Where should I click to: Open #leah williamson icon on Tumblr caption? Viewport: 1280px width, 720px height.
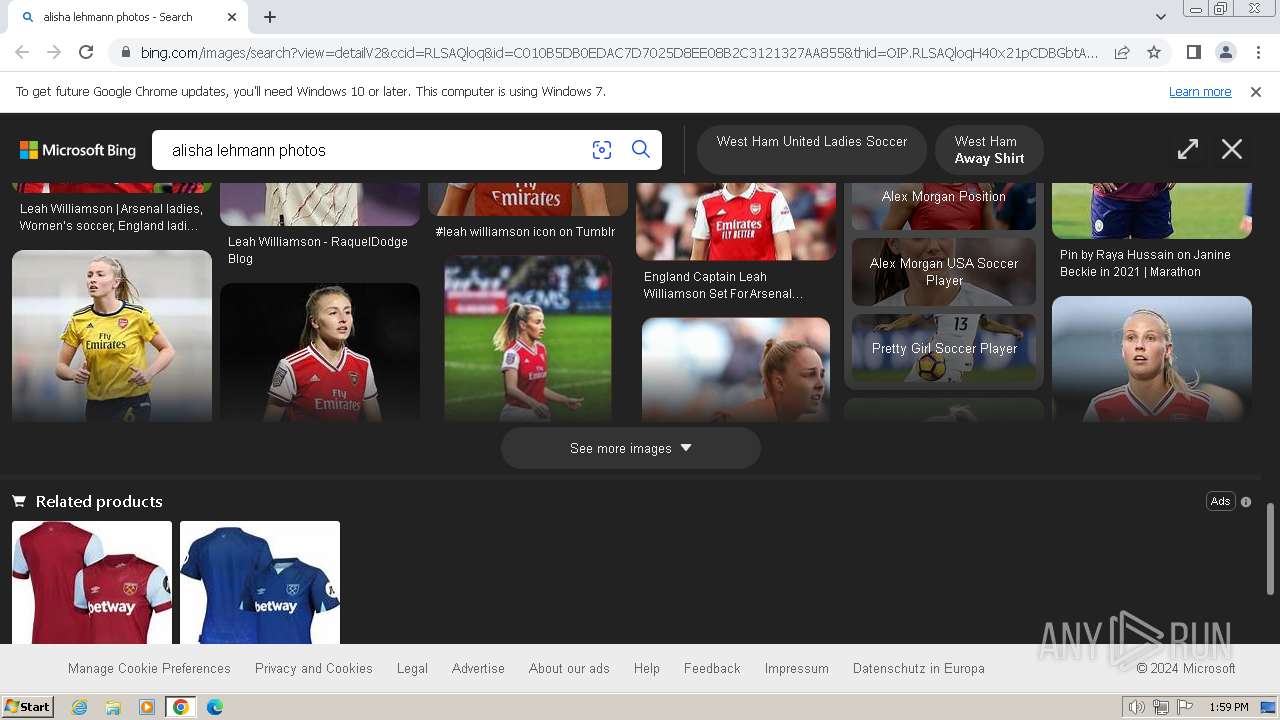click(525, 232)
